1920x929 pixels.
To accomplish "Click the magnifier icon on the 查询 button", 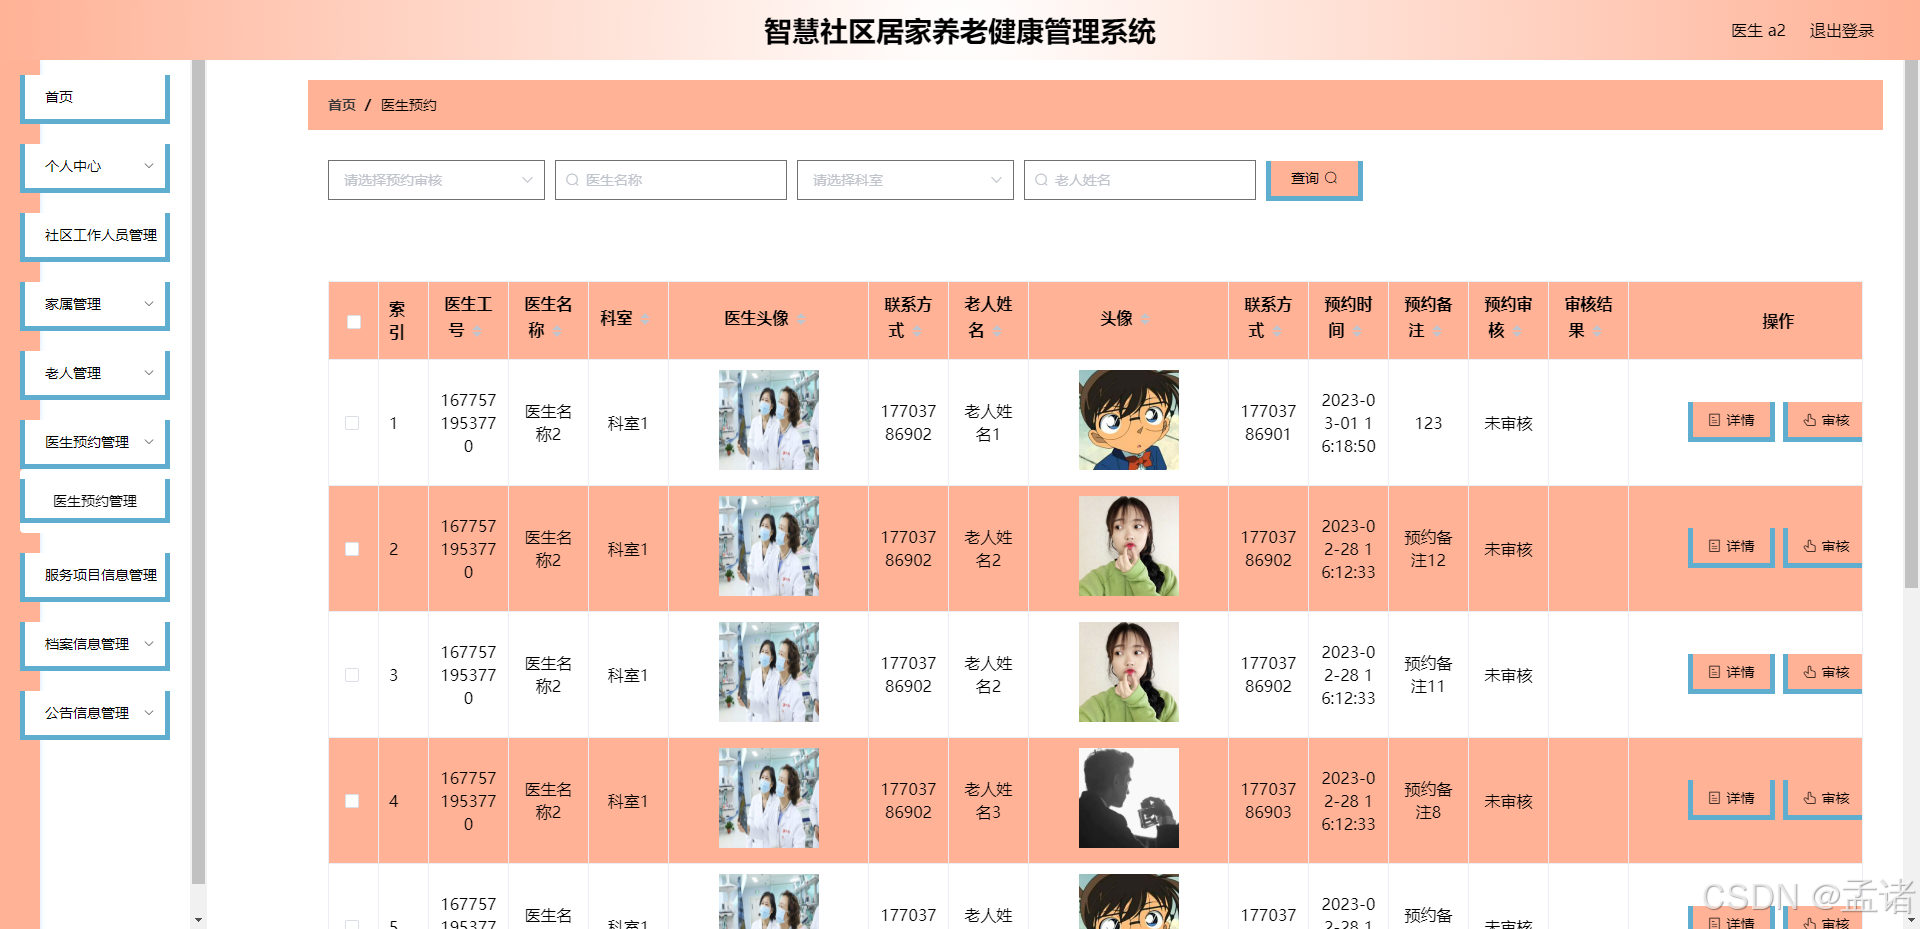I will tap(1333, 178).
